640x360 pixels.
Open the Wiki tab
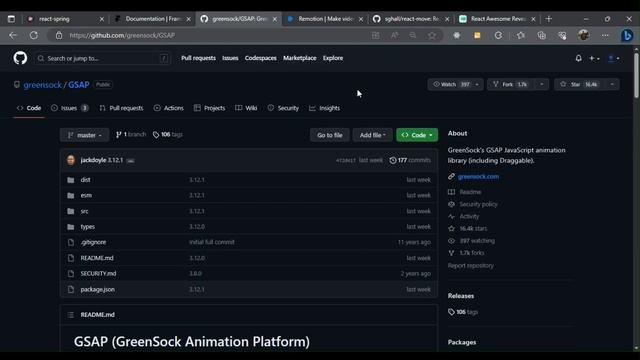[x=246, y=108]
